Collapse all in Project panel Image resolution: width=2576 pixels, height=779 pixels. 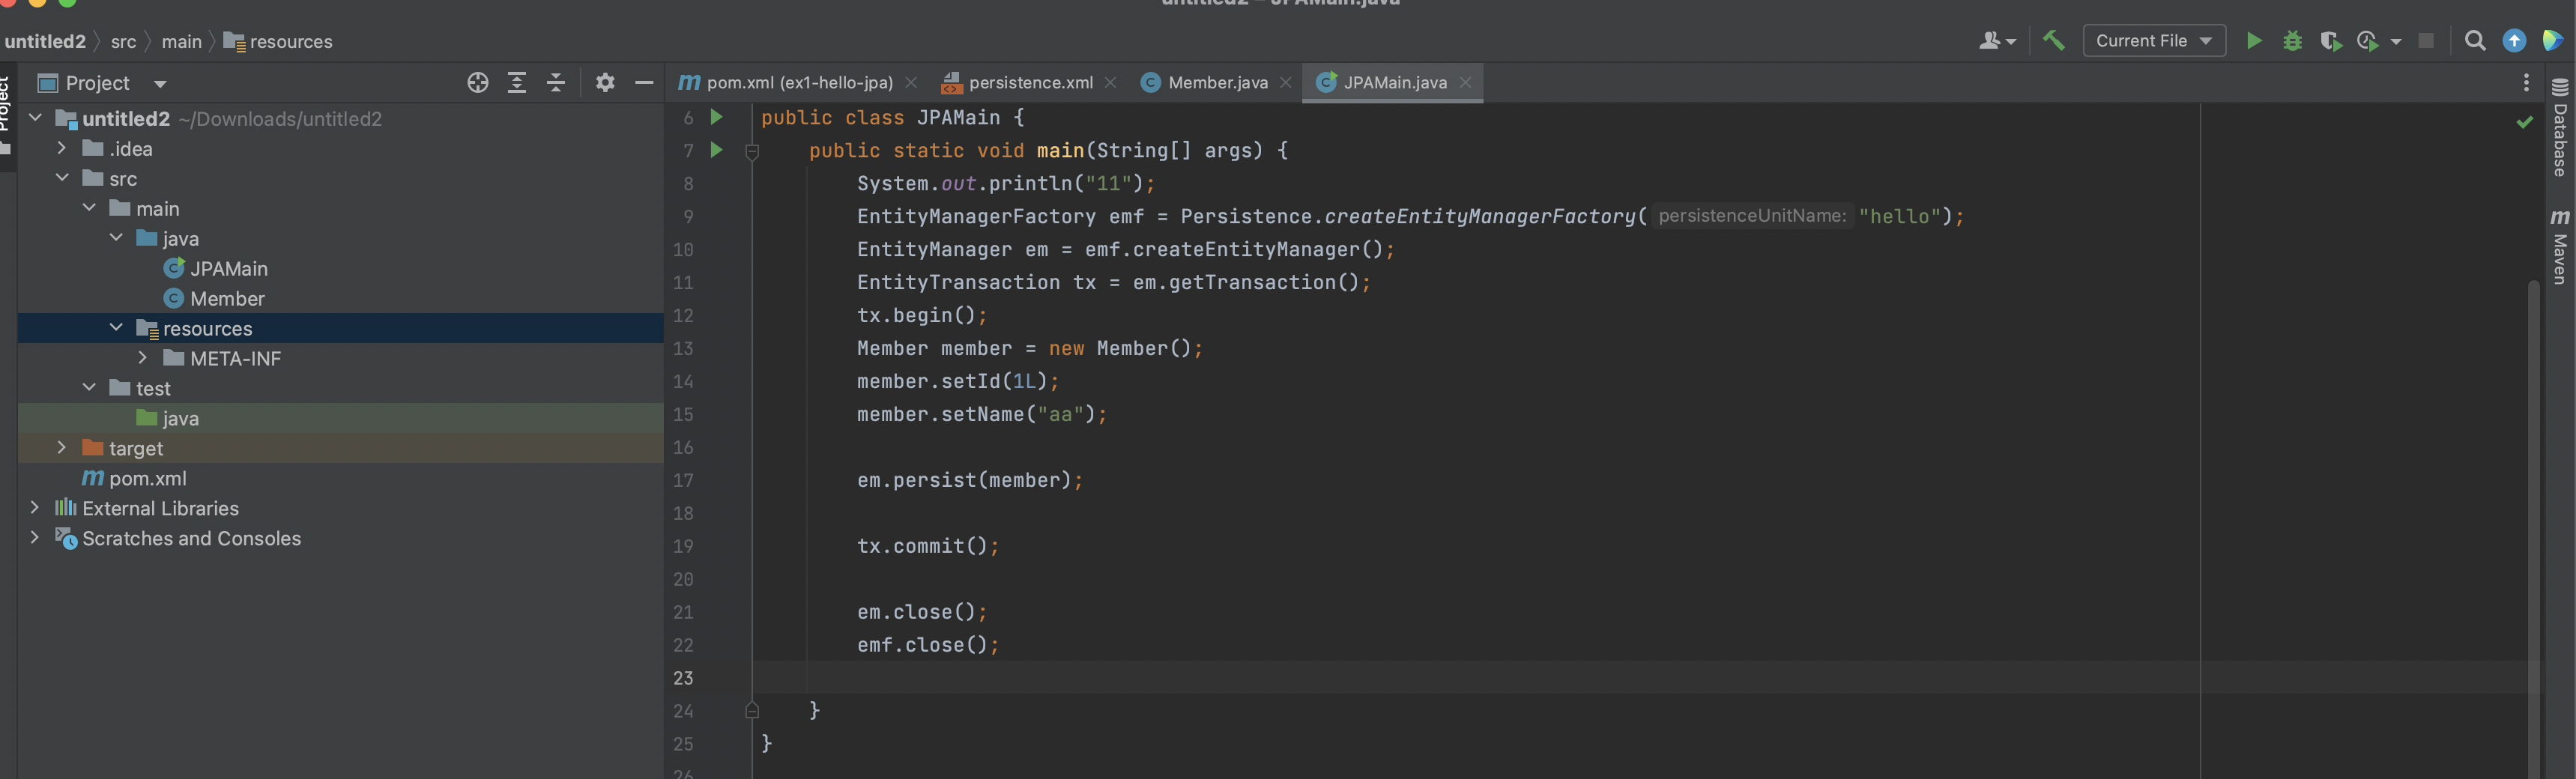[x=556, y=83]
